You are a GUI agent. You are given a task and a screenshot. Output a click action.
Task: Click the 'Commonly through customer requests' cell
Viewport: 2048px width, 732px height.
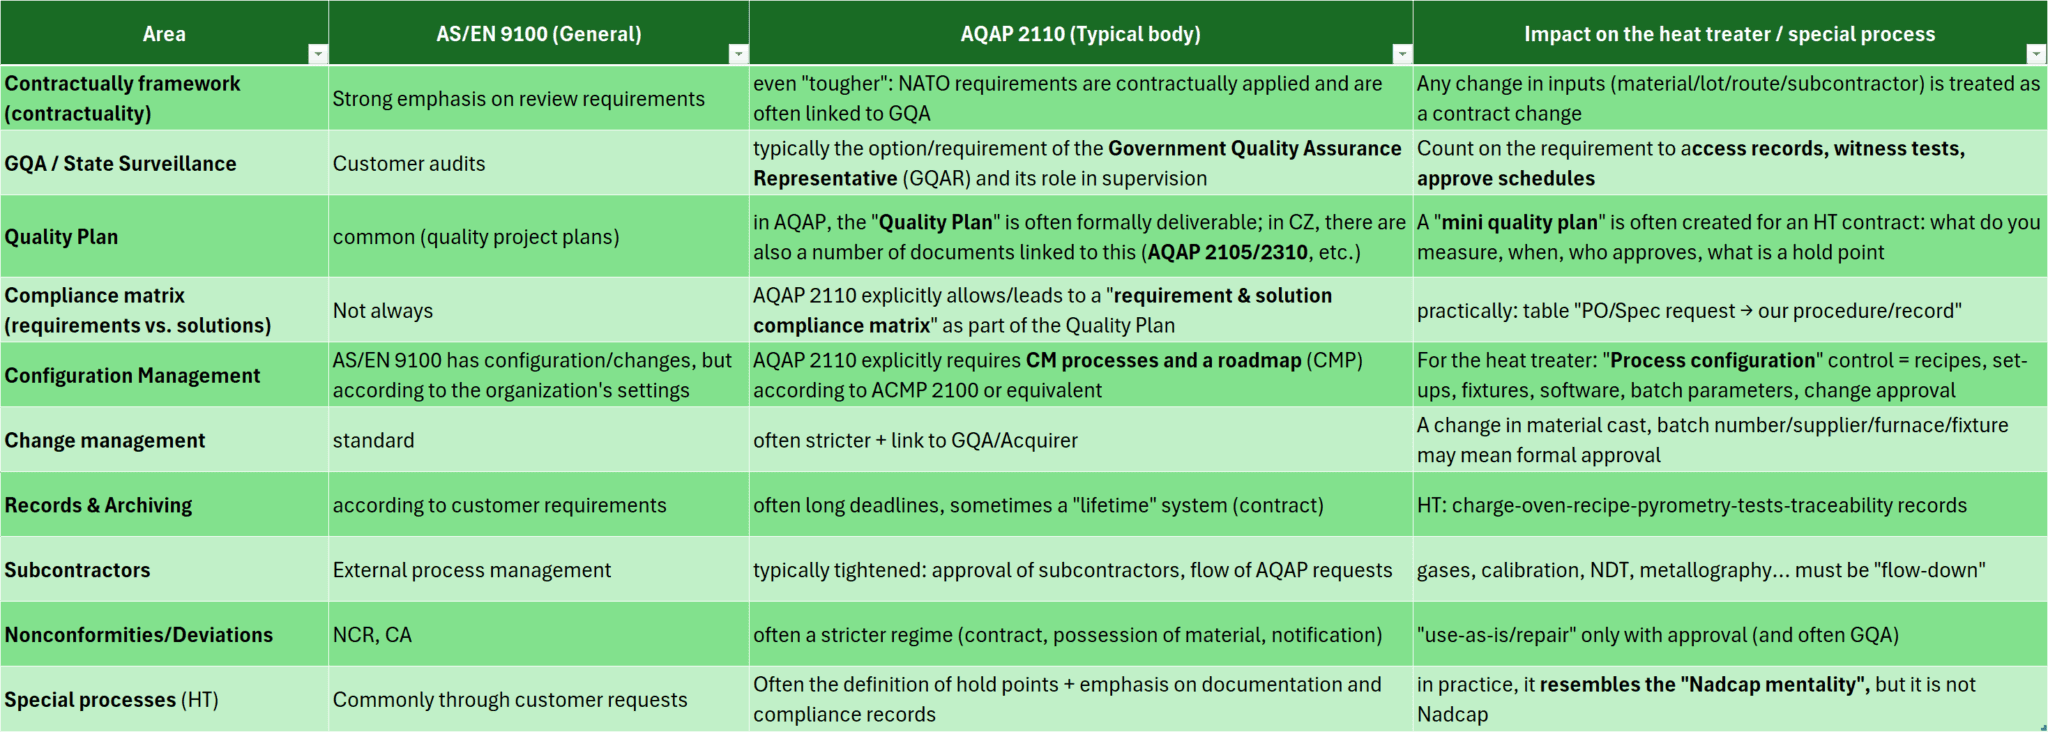pyautogui.click(x=539, y=699)
